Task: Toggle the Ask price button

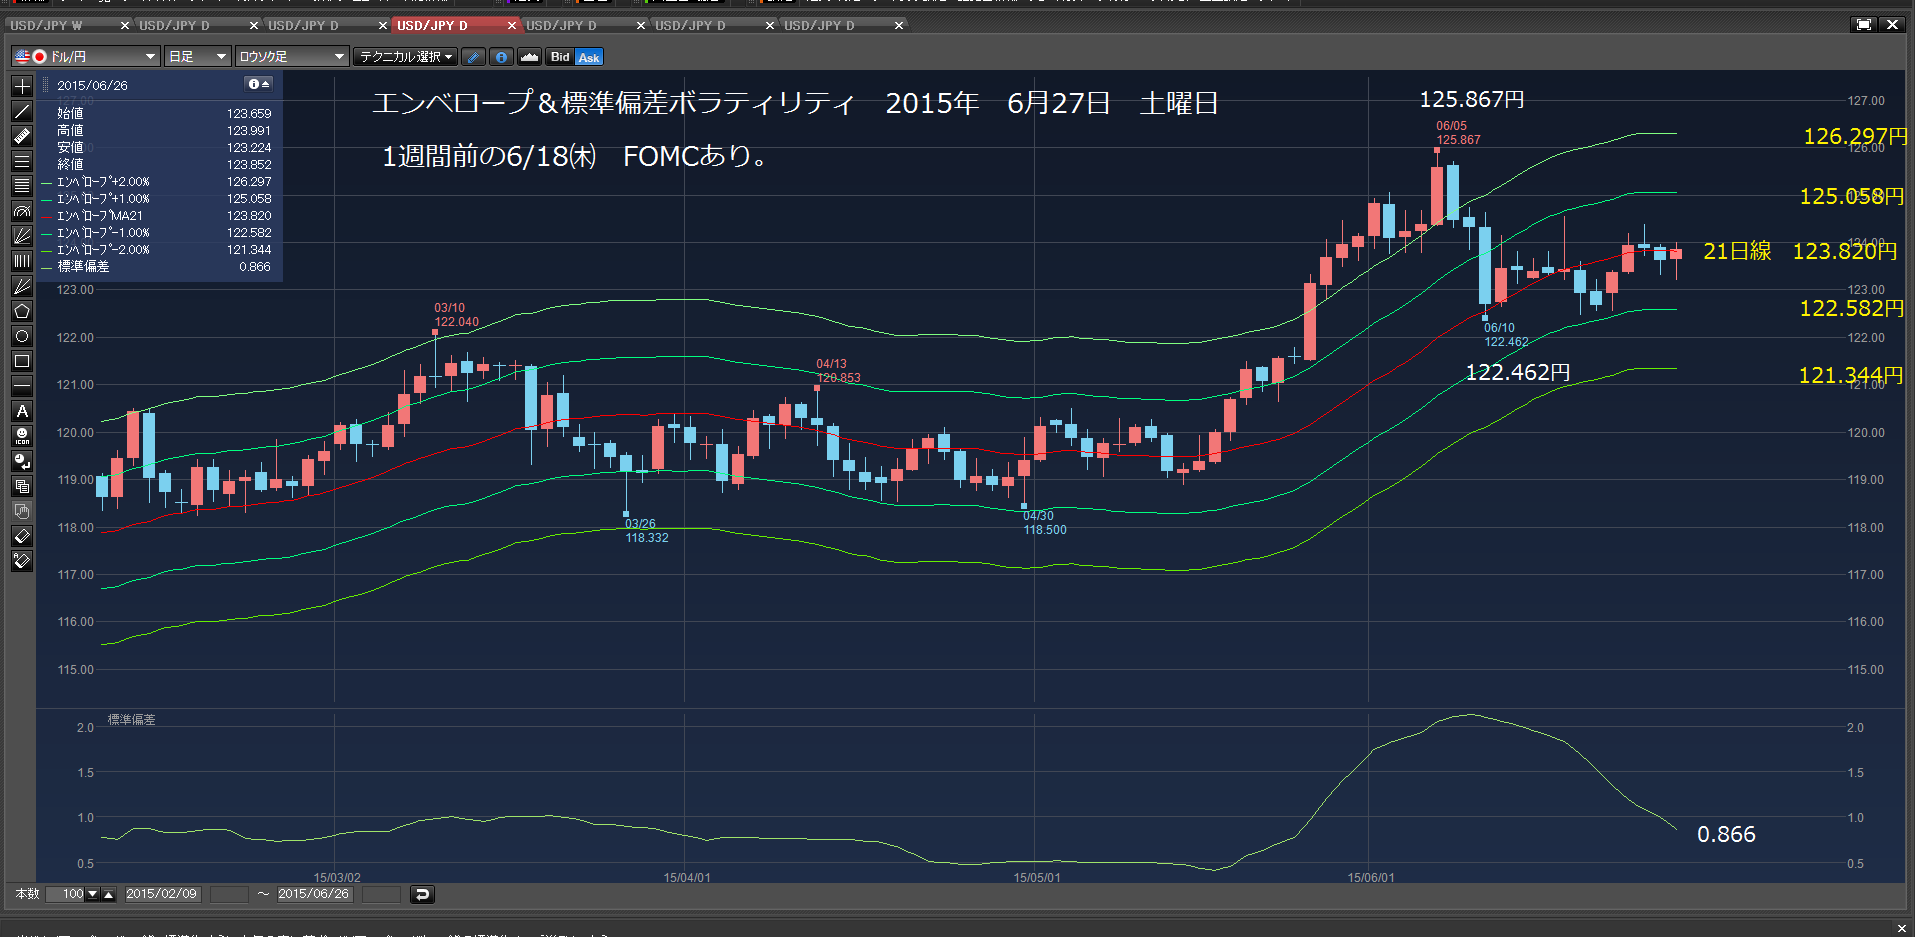Action: tap(589, 57)
